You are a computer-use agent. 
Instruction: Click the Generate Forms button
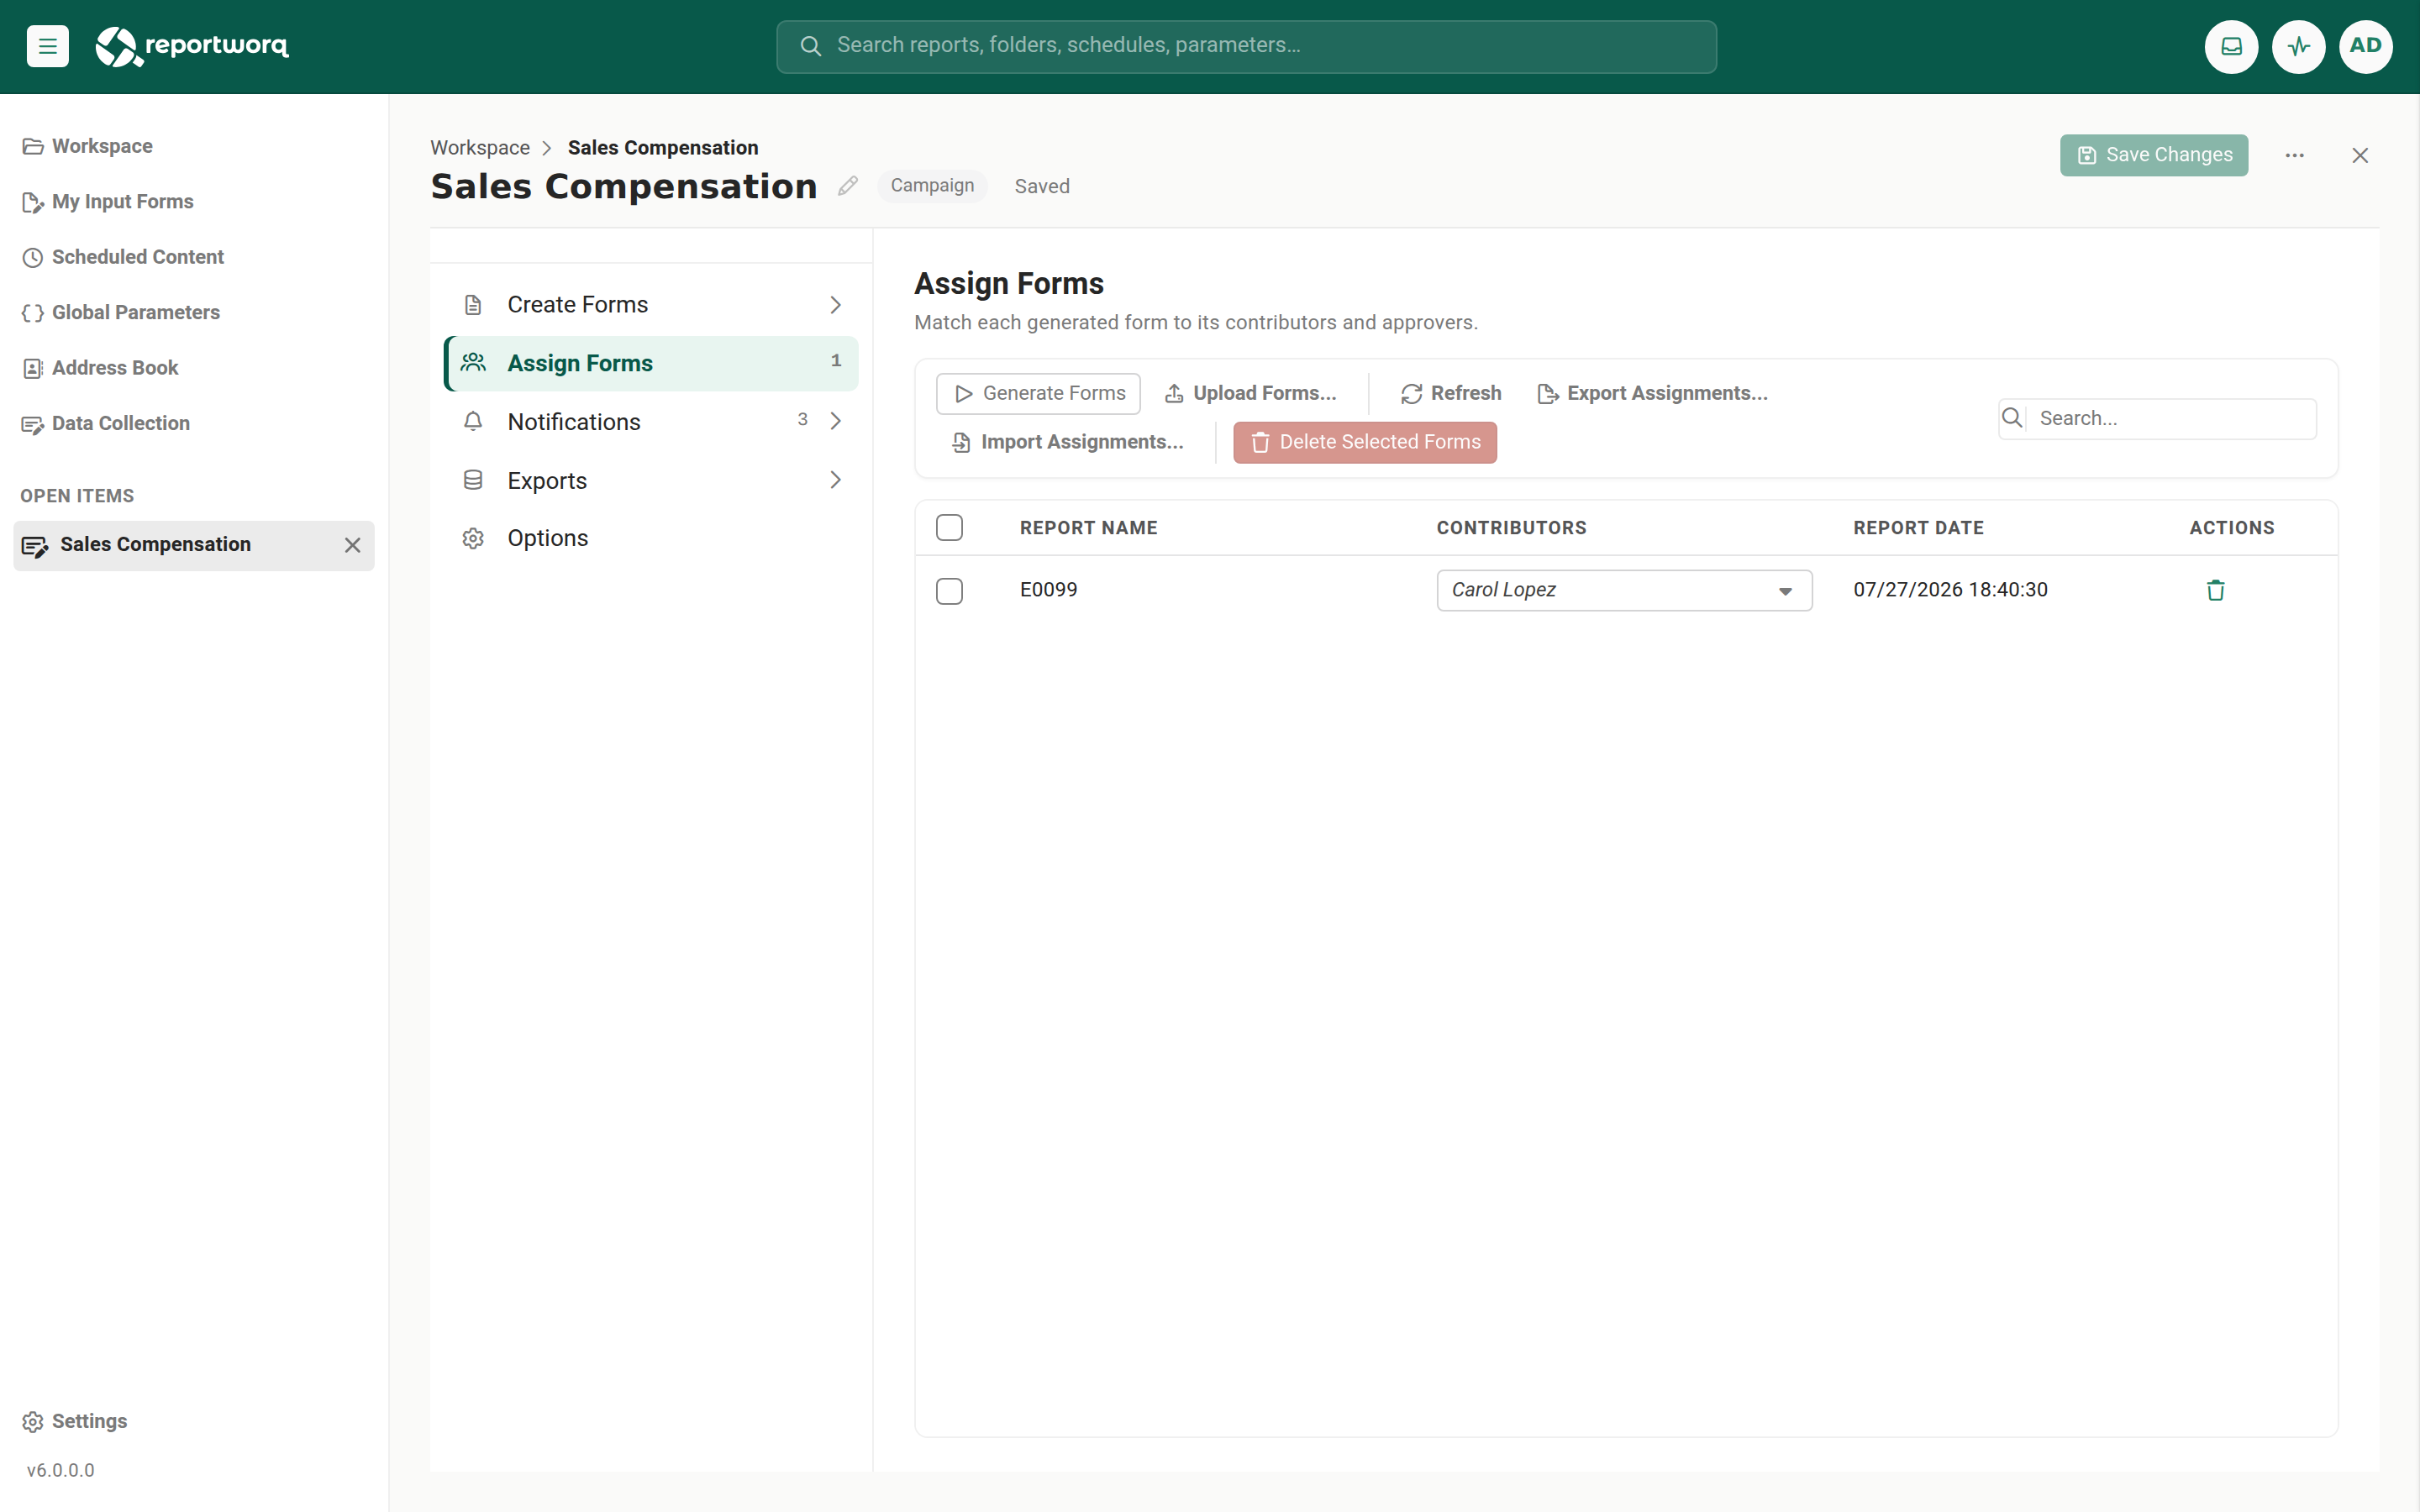(x=1038, y=394)
